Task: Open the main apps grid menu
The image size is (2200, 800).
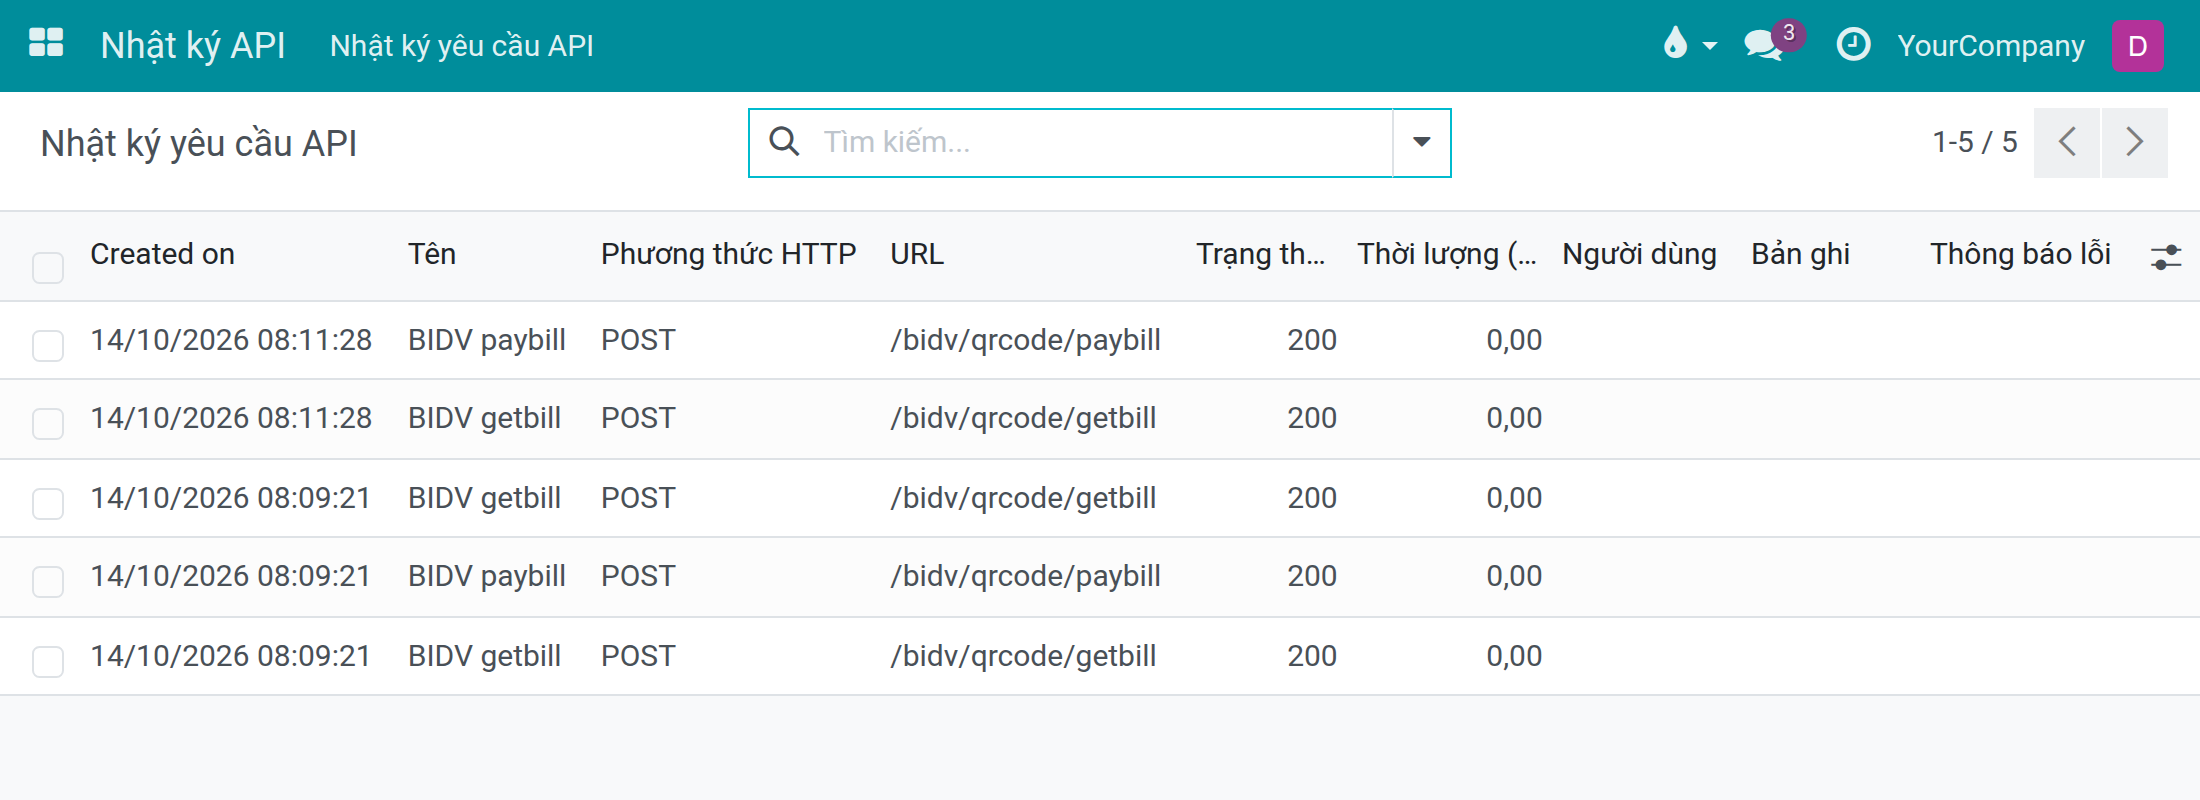Action: coord(46,43)
